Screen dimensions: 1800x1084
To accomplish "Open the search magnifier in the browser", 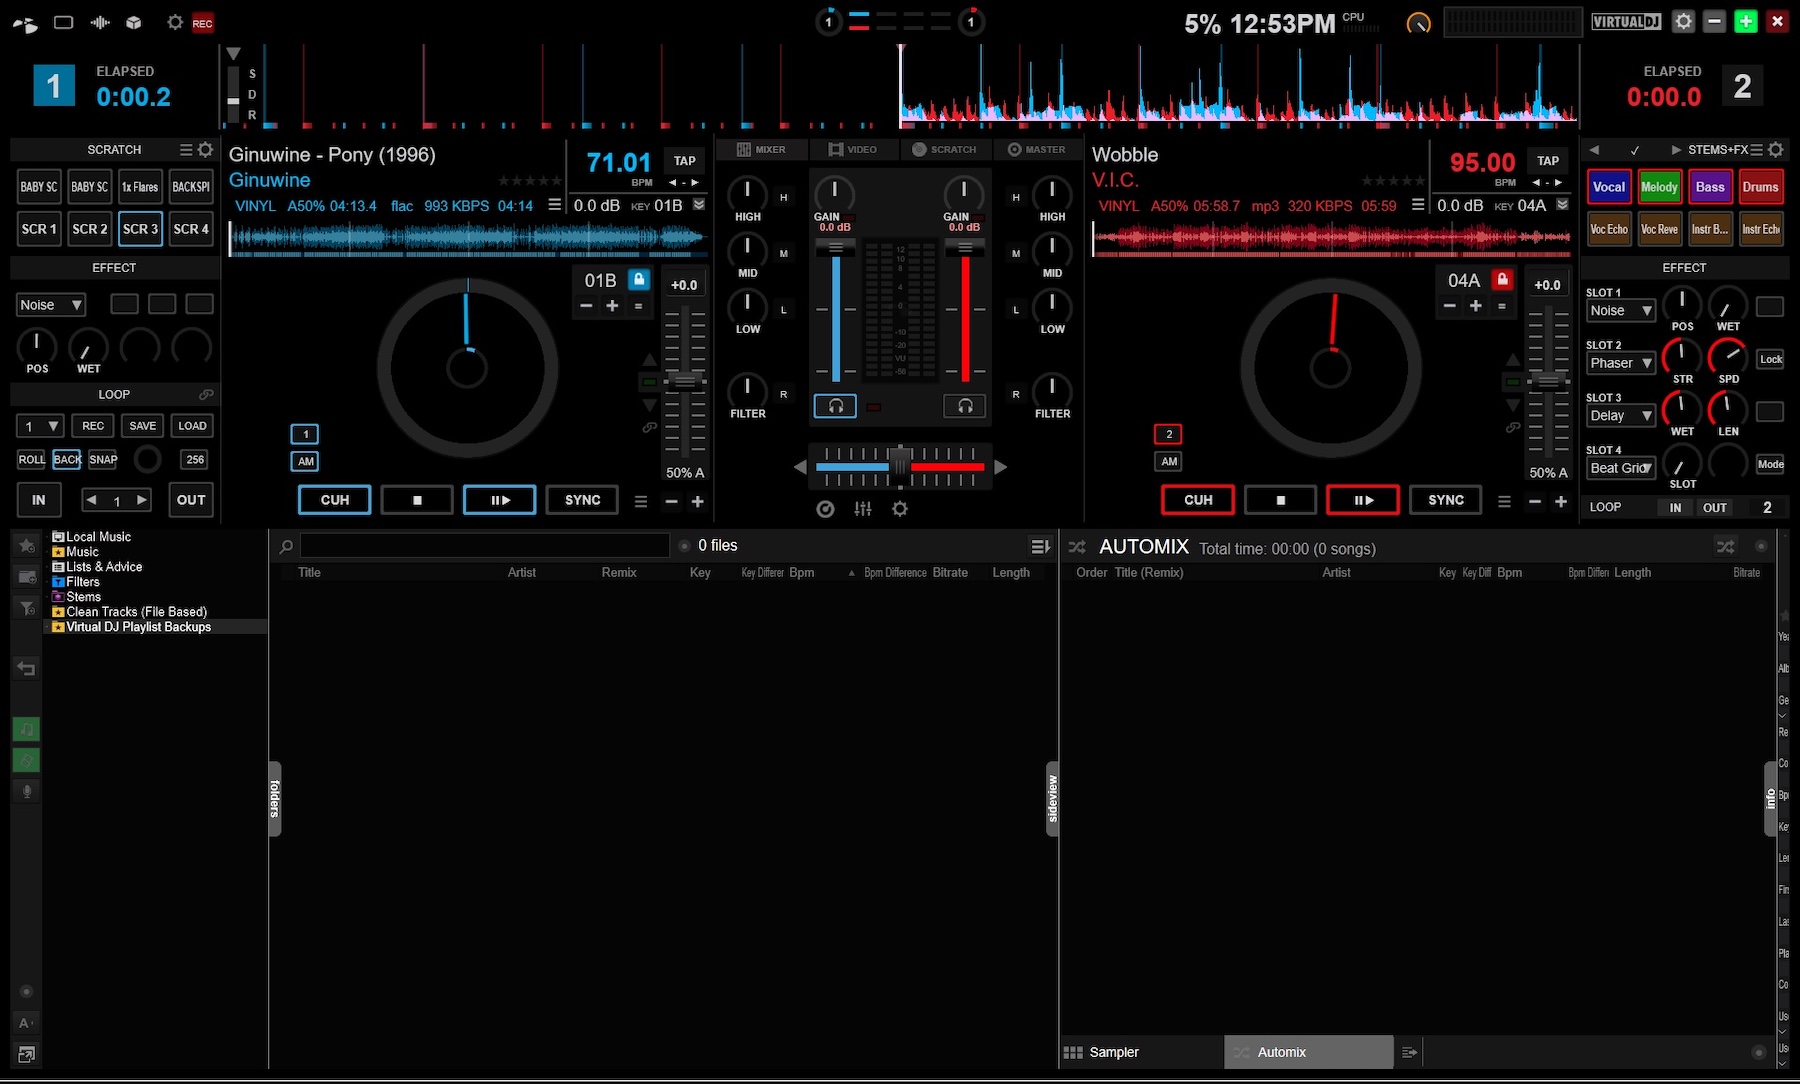I will [287, 546].
